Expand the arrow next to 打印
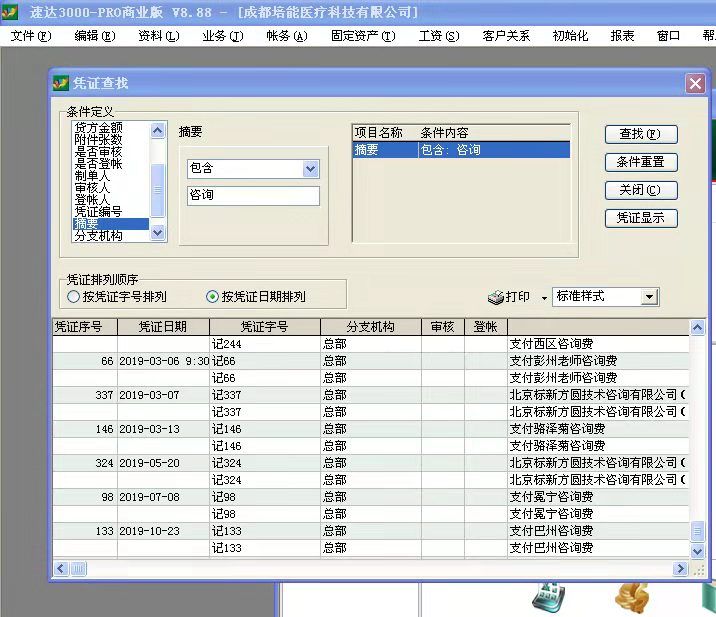Image resolution: width=716 pixels, height=617 pixels. pyautogui.click(x=544, y=298)
